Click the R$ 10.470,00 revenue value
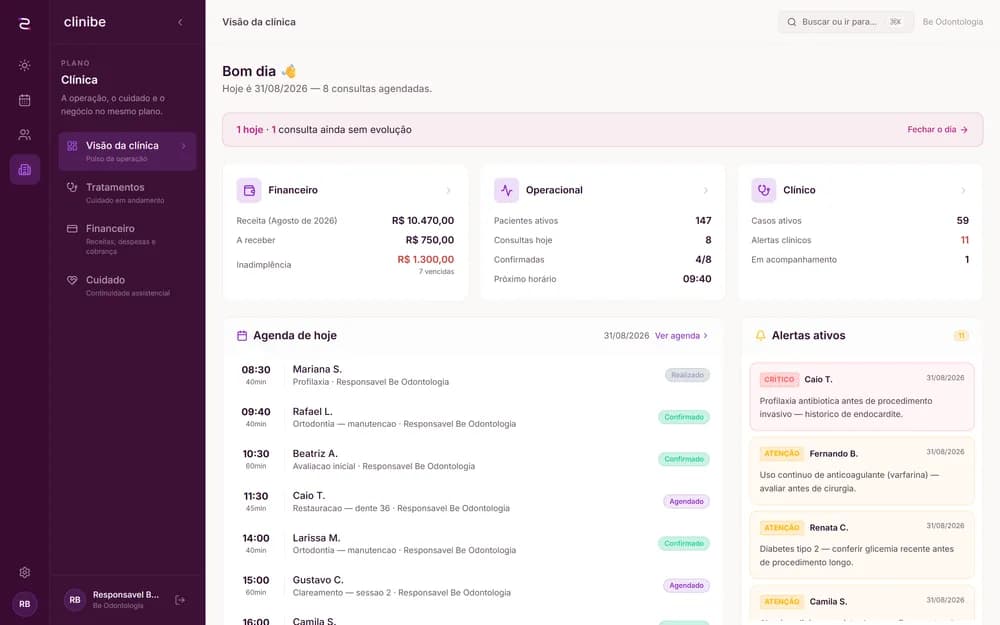The height and width of the screenshot is (625, 1000). pos(423,221)
